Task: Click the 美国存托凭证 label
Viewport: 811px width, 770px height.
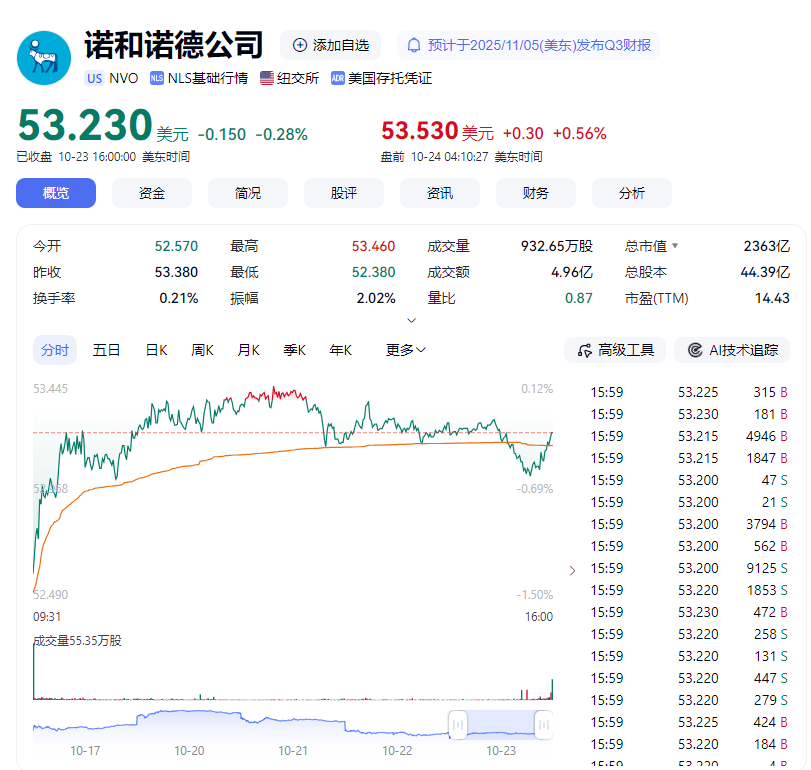Action: click(x=389, y=78)
